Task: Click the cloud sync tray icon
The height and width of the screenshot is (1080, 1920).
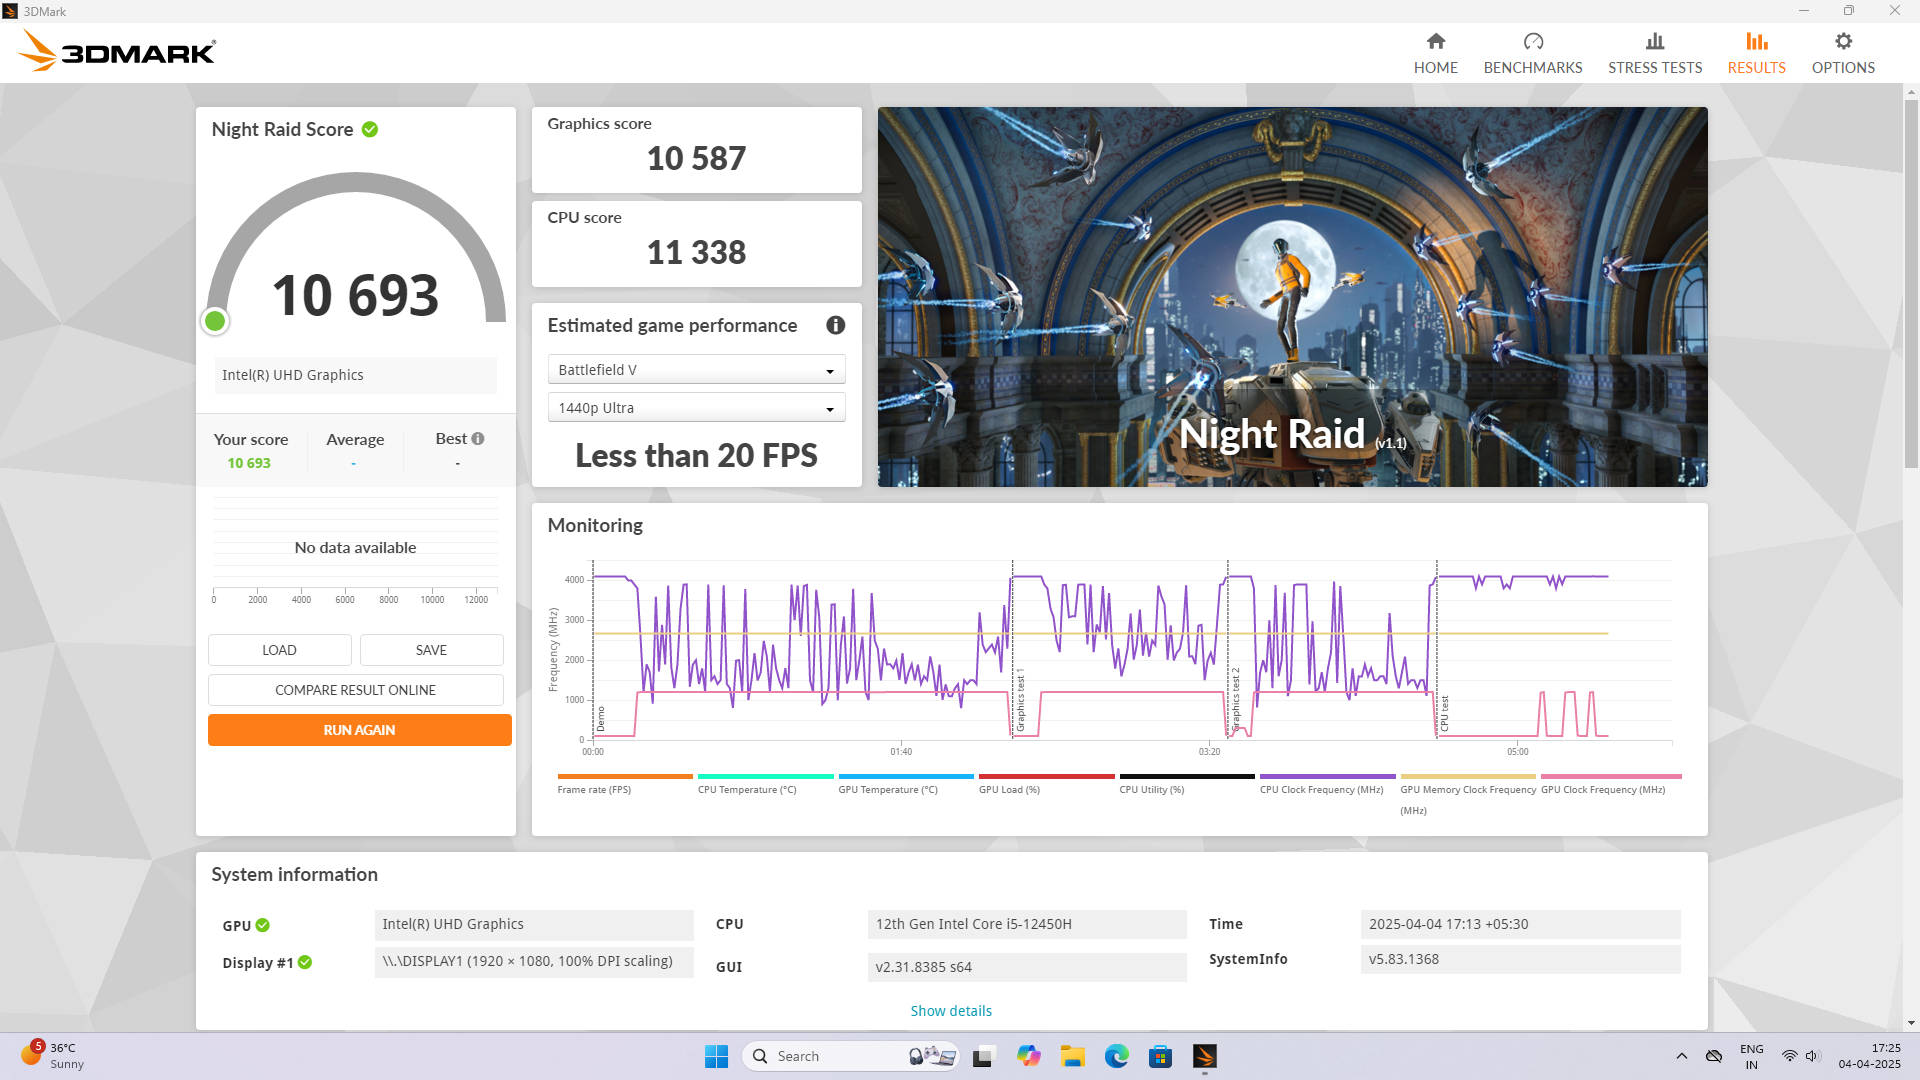Action: coord(1714,1056)
